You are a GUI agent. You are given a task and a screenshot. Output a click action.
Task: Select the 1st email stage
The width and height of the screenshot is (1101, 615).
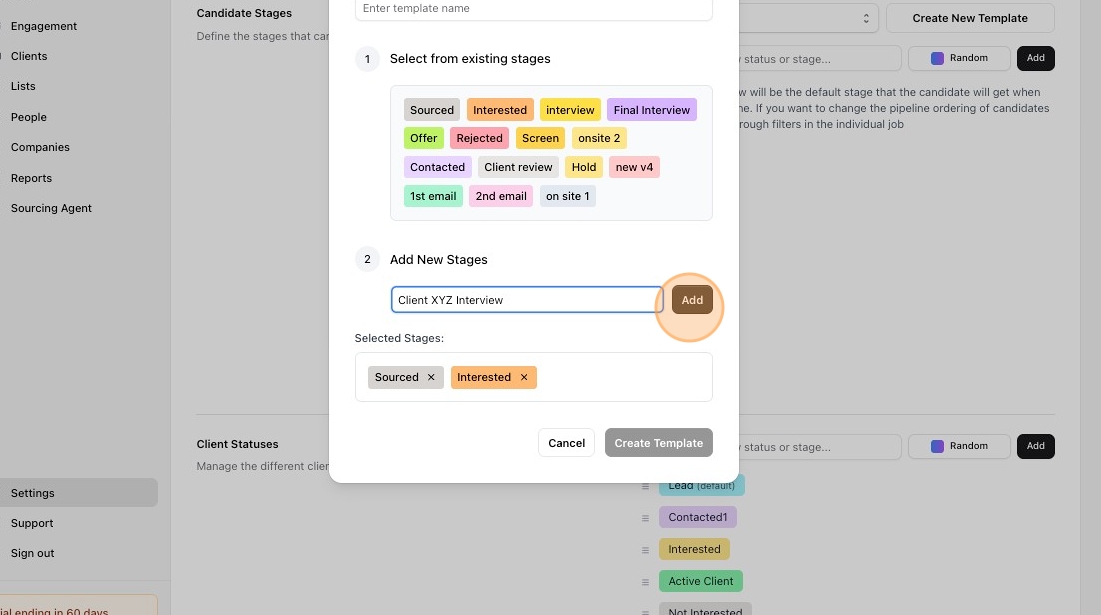(433, 196)
